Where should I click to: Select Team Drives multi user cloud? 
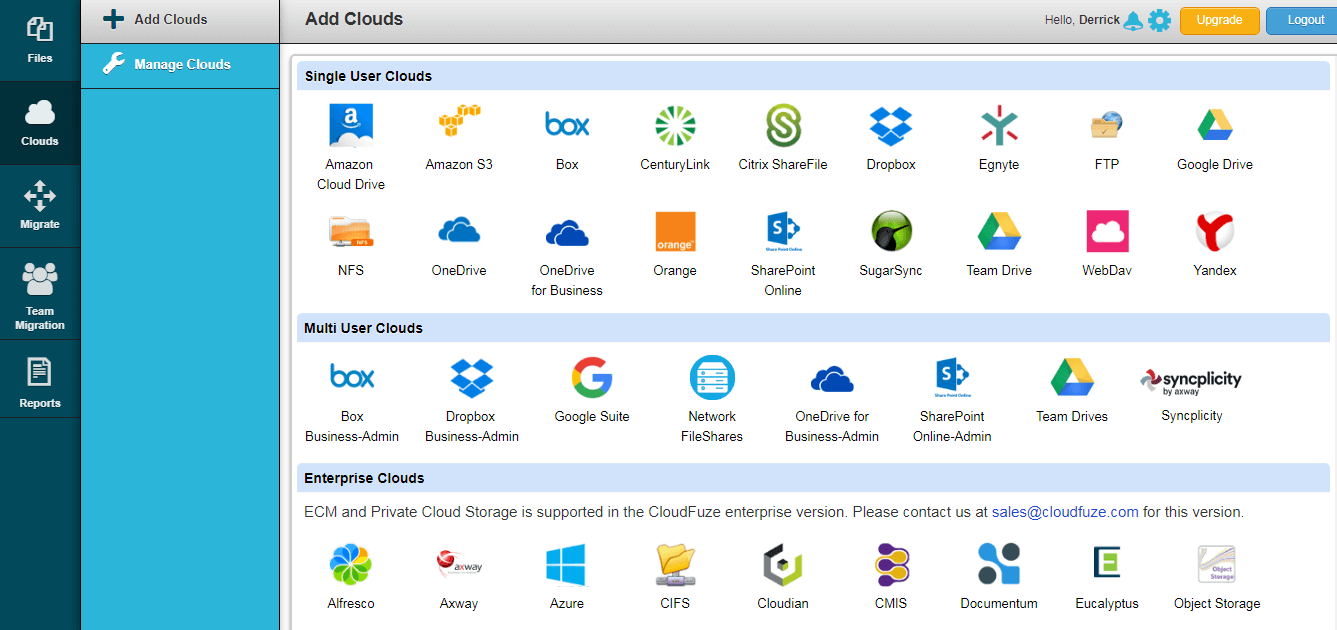click(x=1072, y=377)
